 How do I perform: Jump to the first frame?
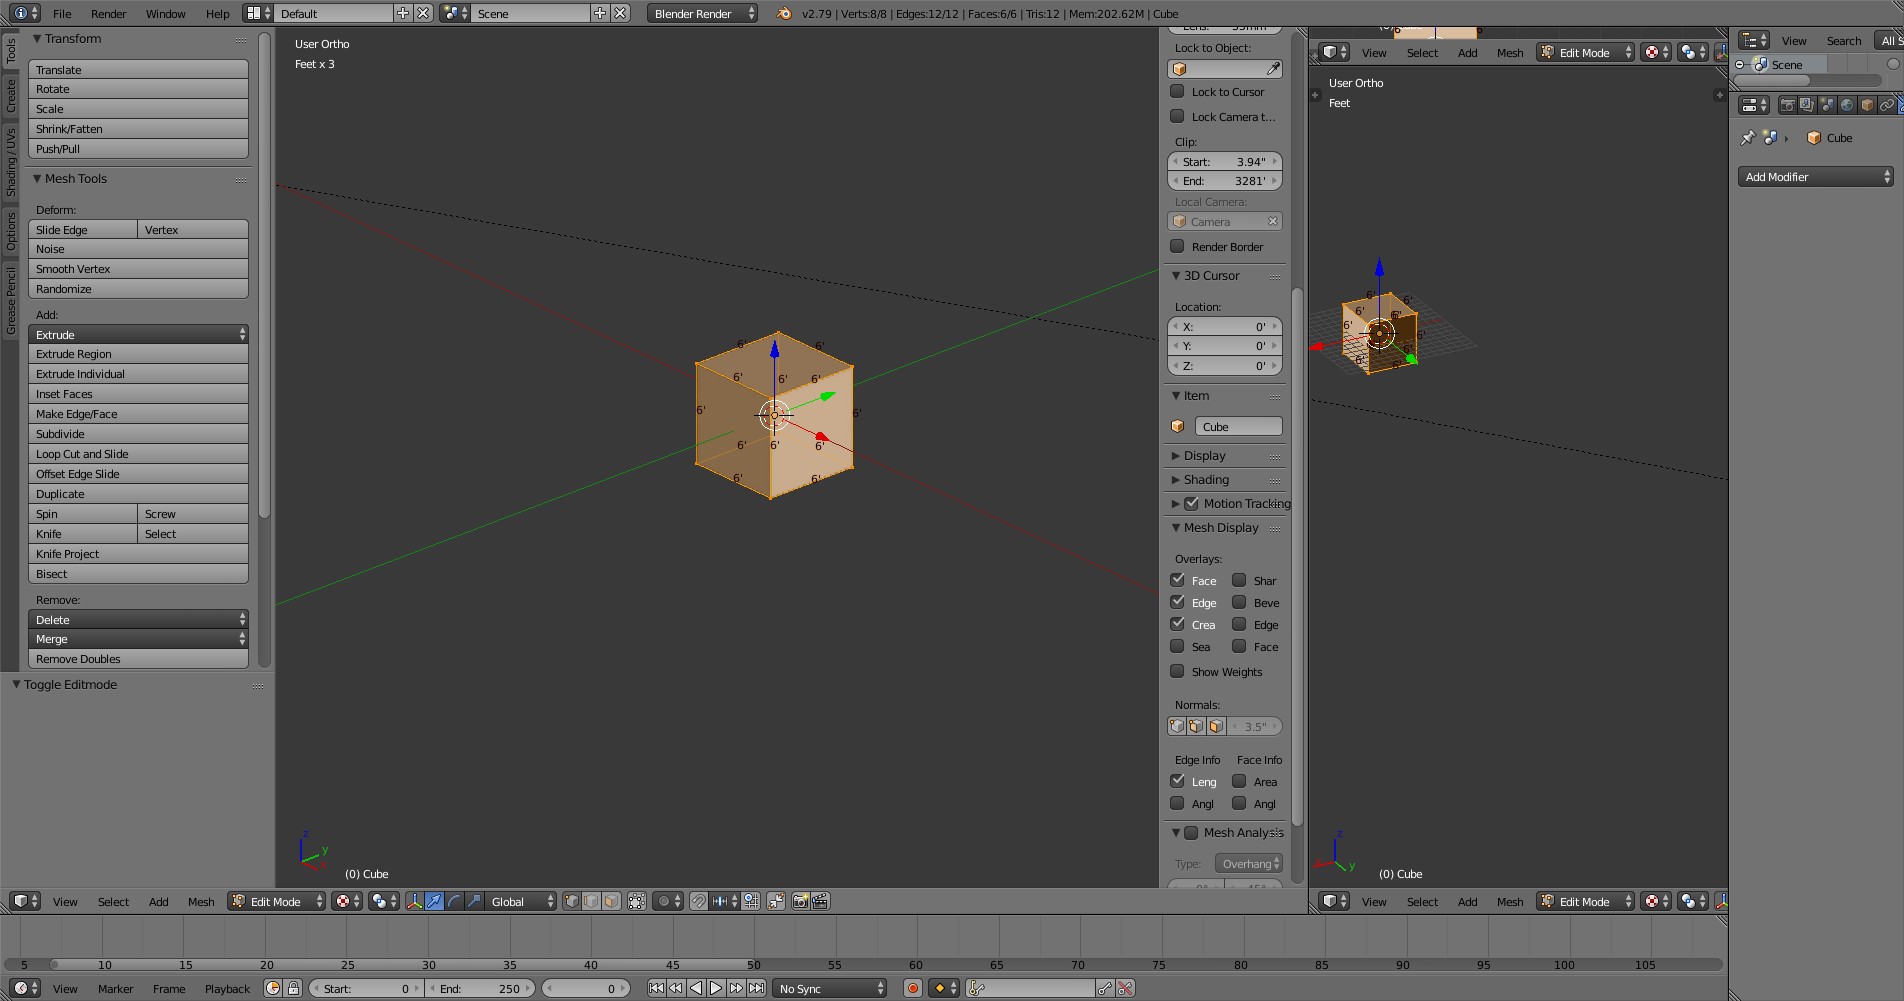coord(656,988)
